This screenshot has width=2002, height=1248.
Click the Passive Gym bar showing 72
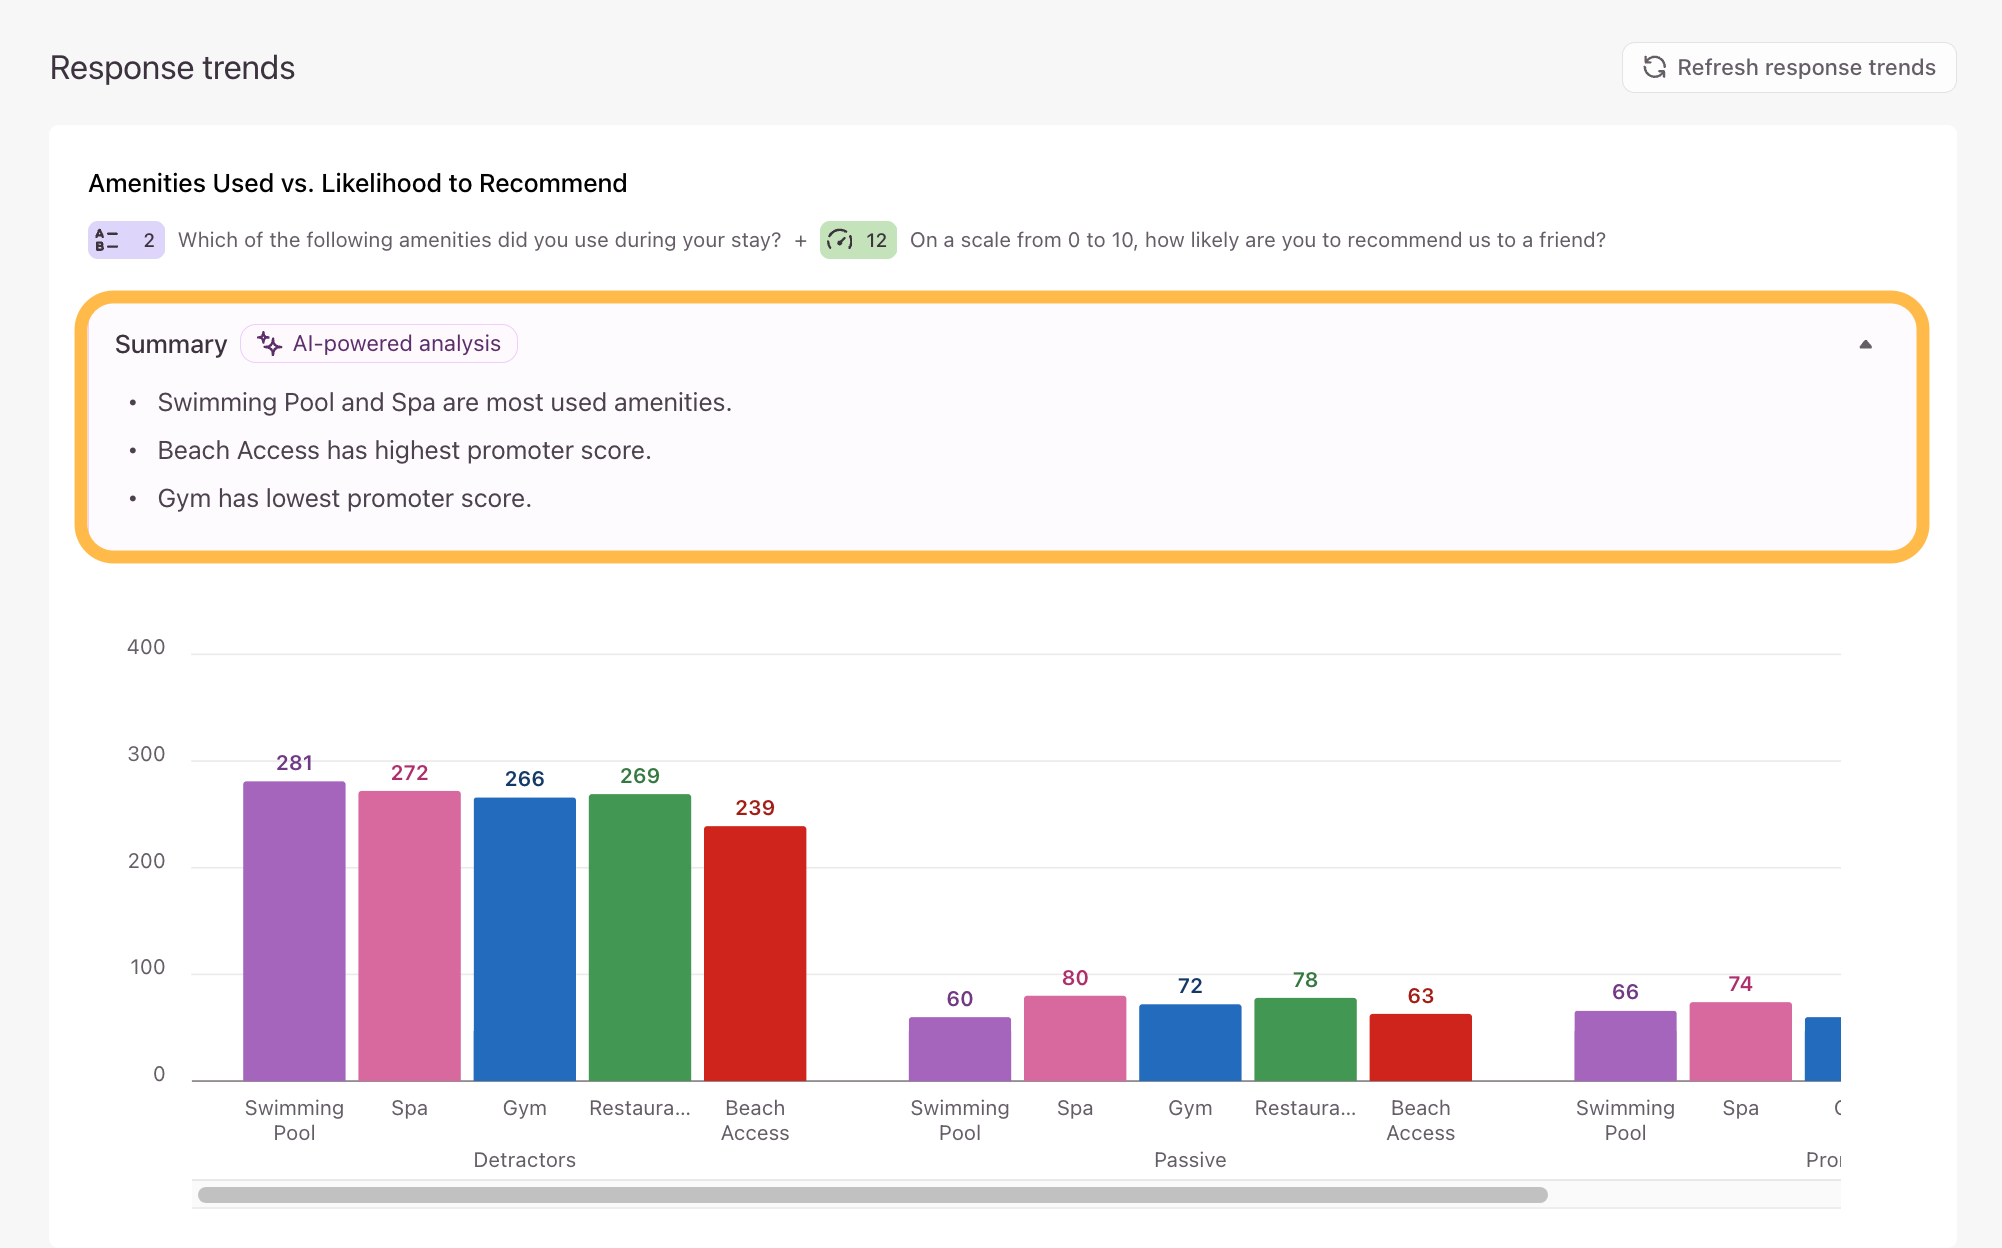[1190, 1042]
